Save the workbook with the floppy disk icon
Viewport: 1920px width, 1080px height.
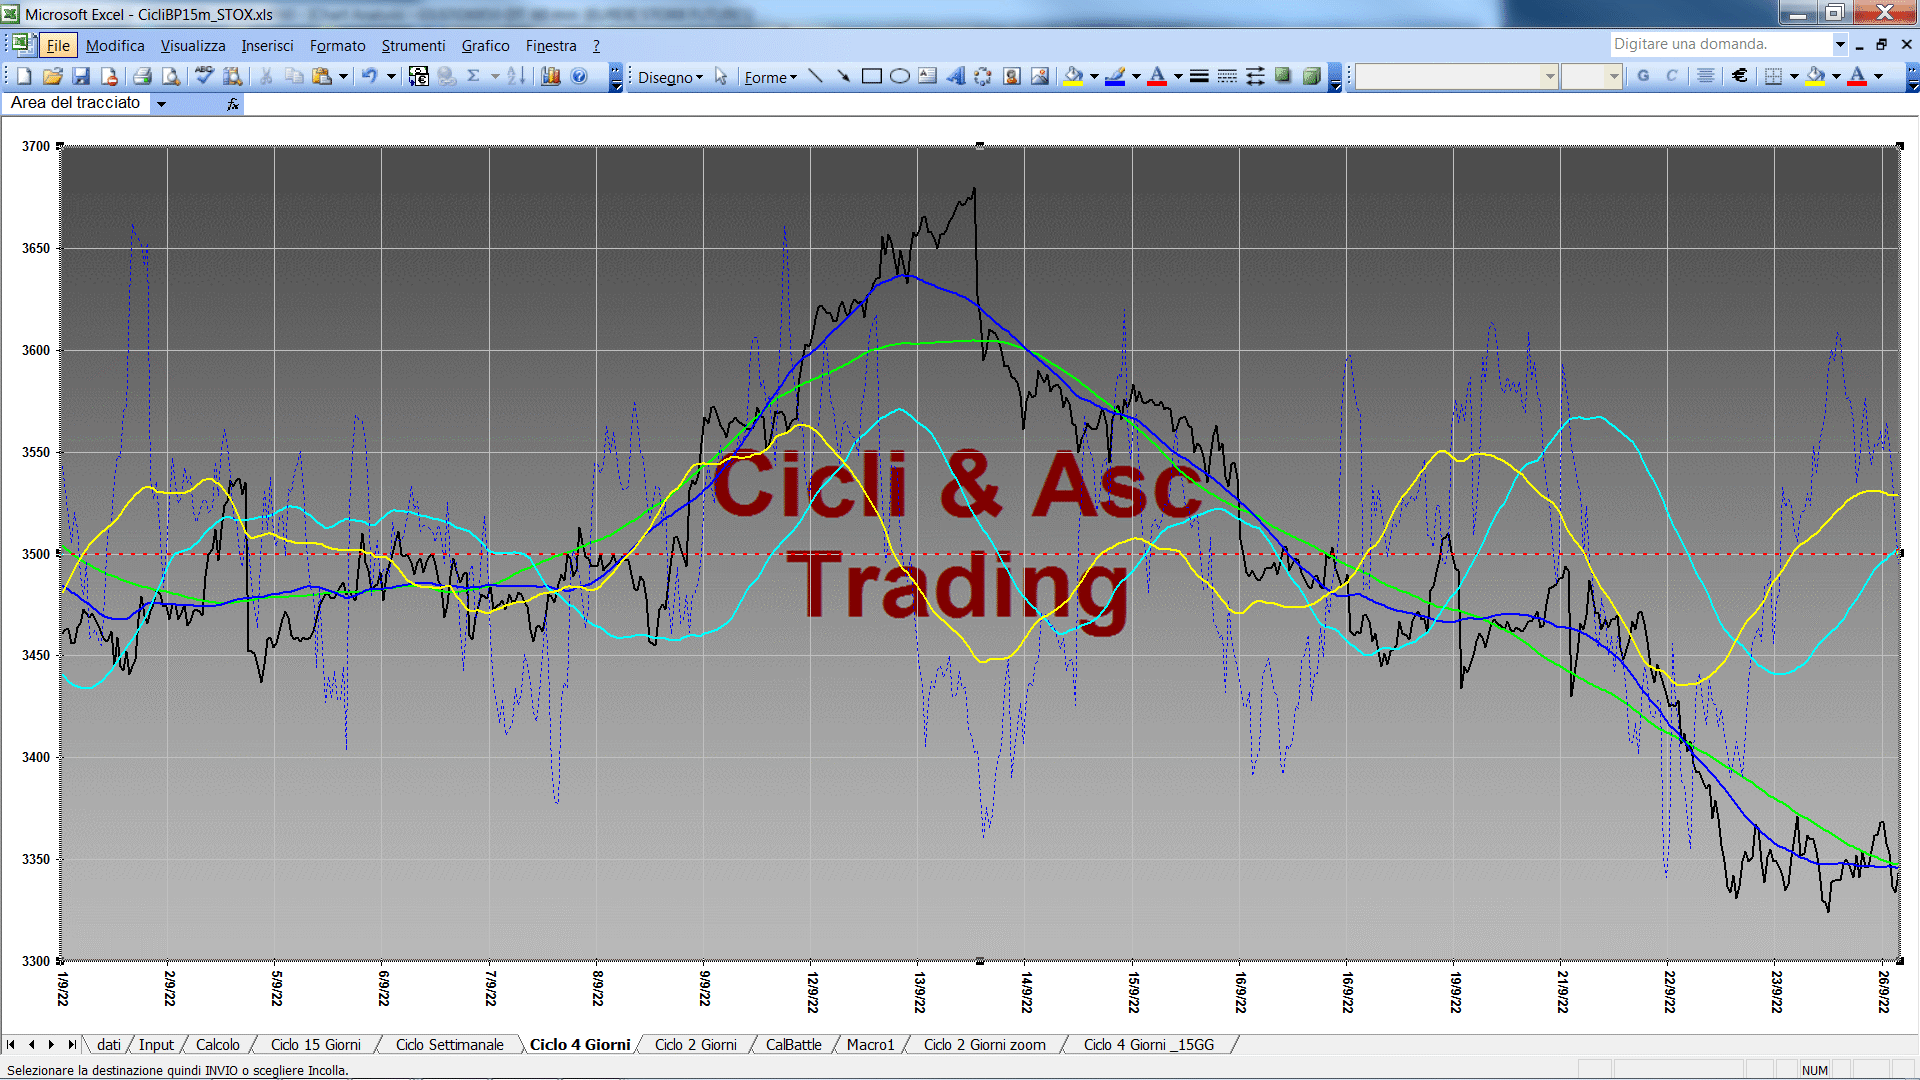81,76
